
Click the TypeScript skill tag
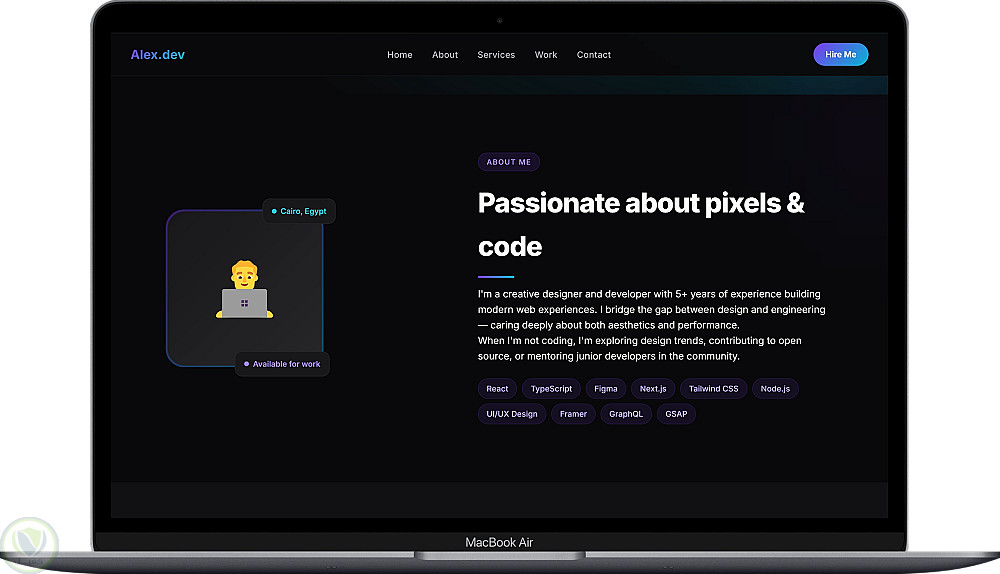(552, 388)
